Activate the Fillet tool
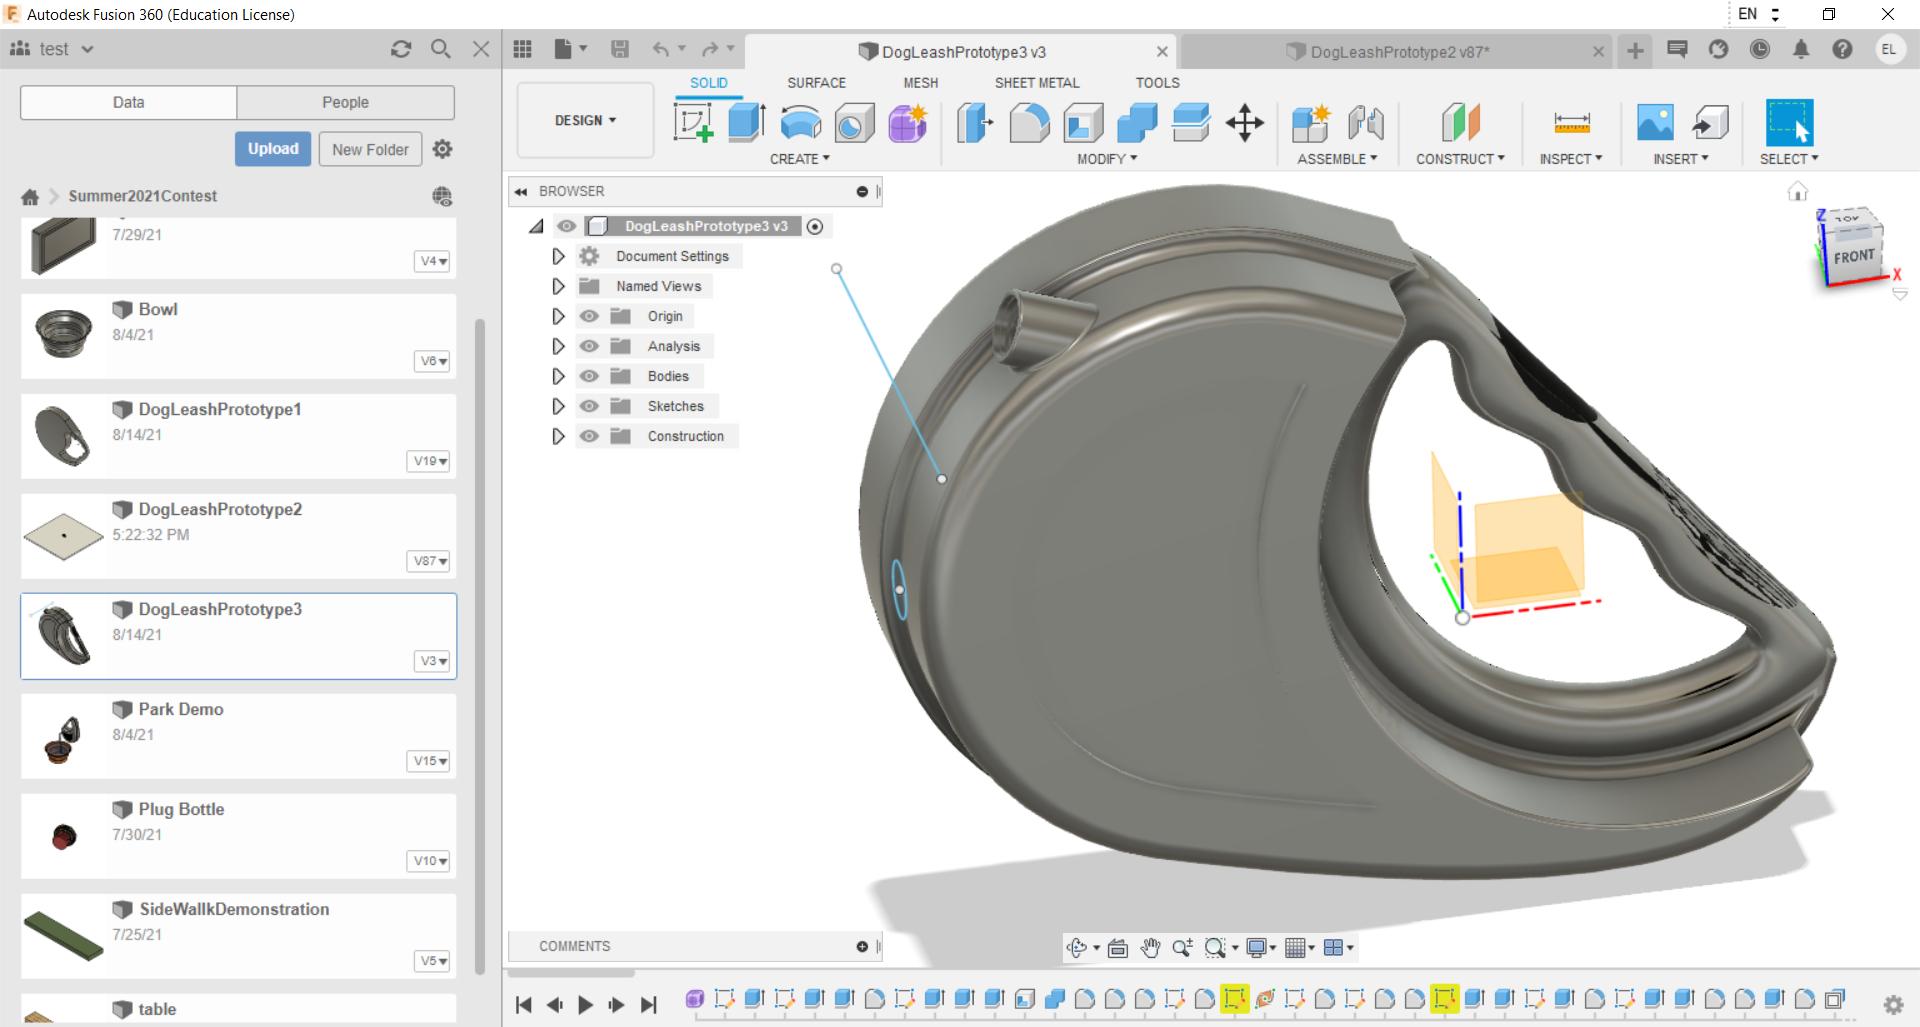 pos(1029,123)
